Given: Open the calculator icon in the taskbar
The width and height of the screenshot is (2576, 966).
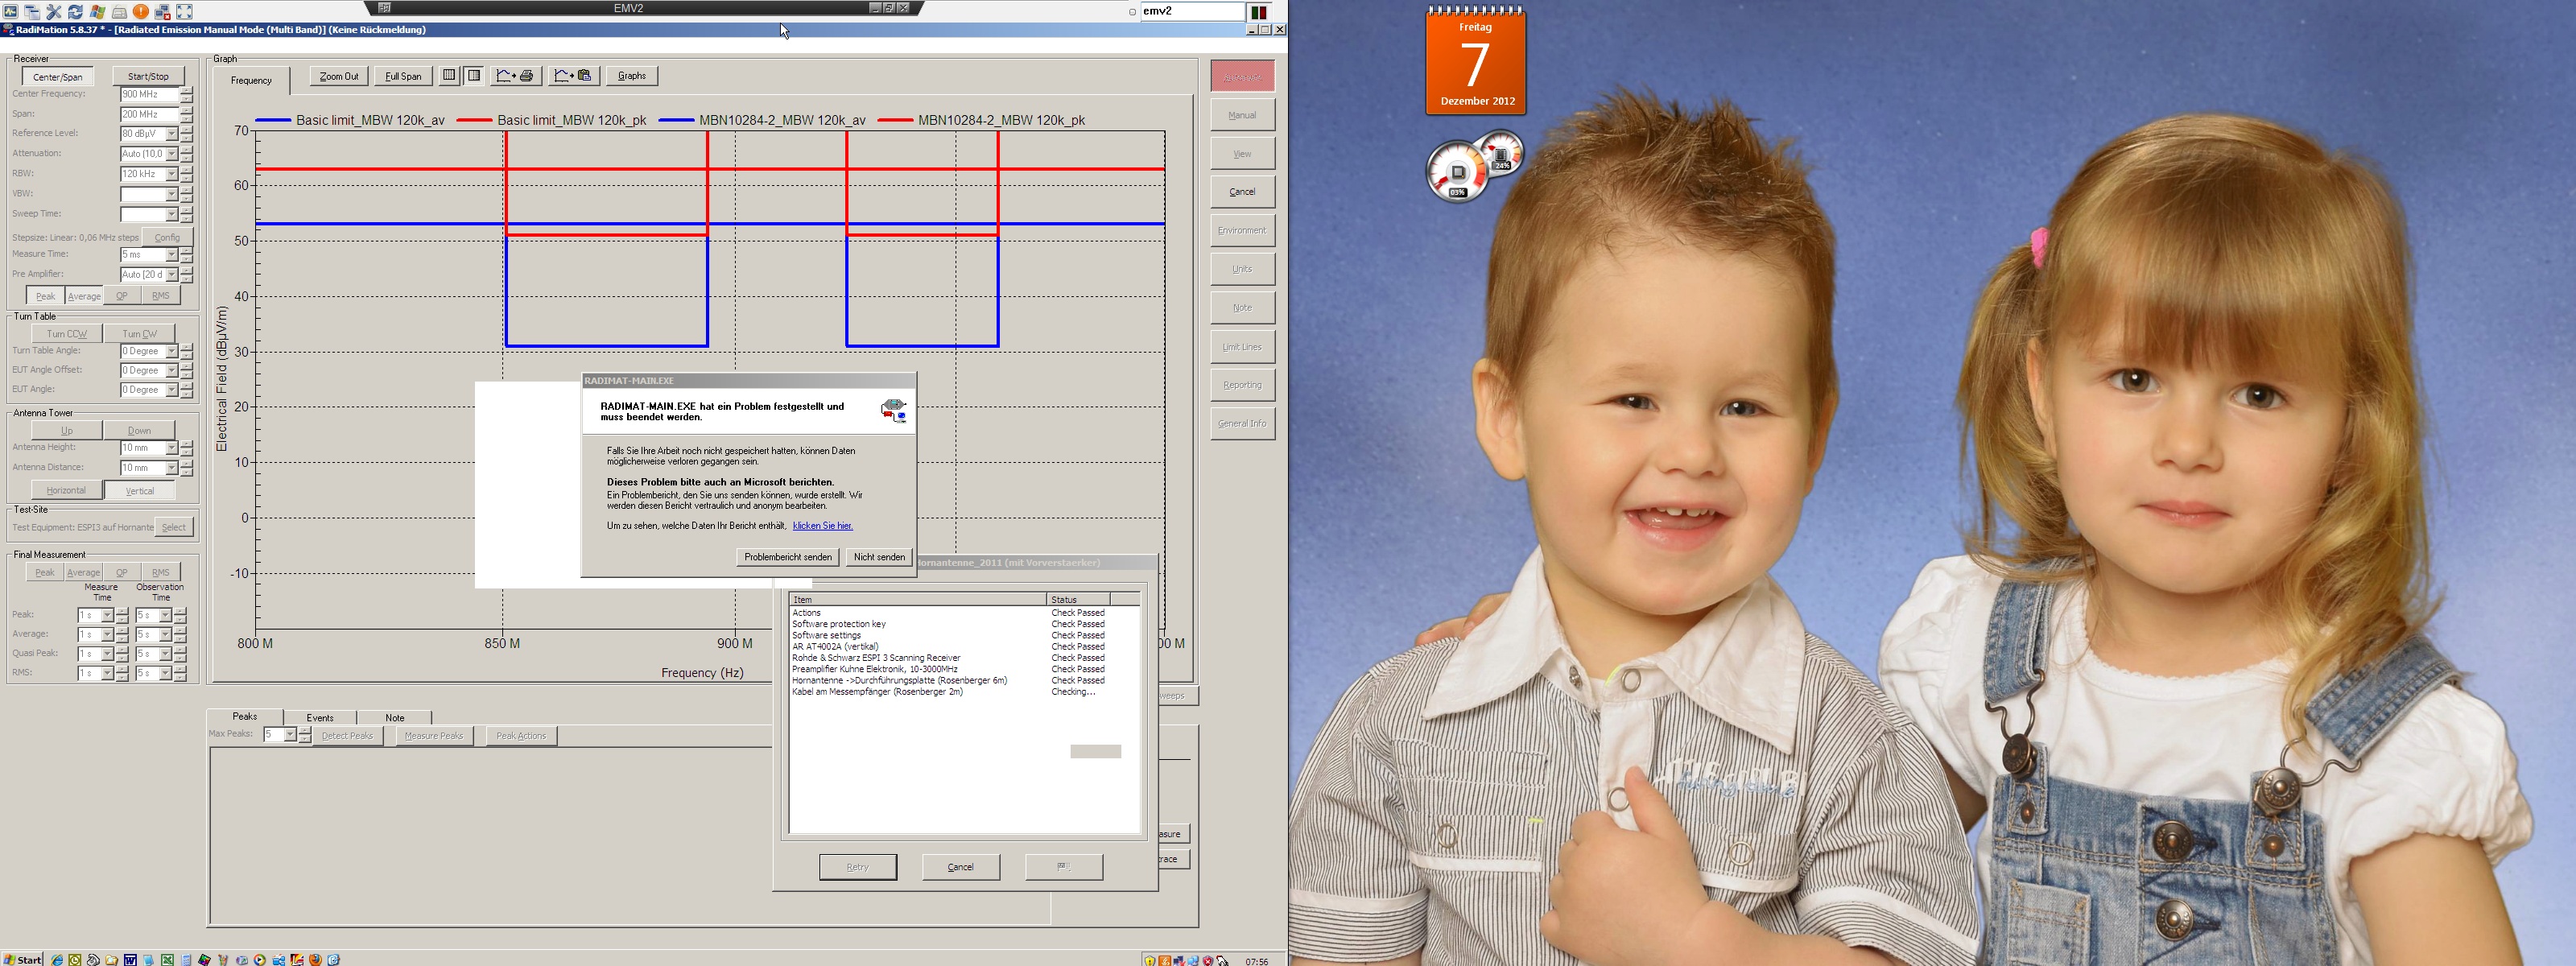Looking at the screenshot, I should pos(186,960).
